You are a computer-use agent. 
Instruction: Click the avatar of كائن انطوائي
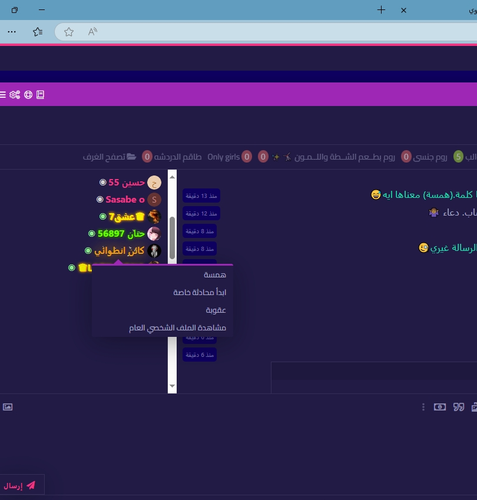point(154,251)
